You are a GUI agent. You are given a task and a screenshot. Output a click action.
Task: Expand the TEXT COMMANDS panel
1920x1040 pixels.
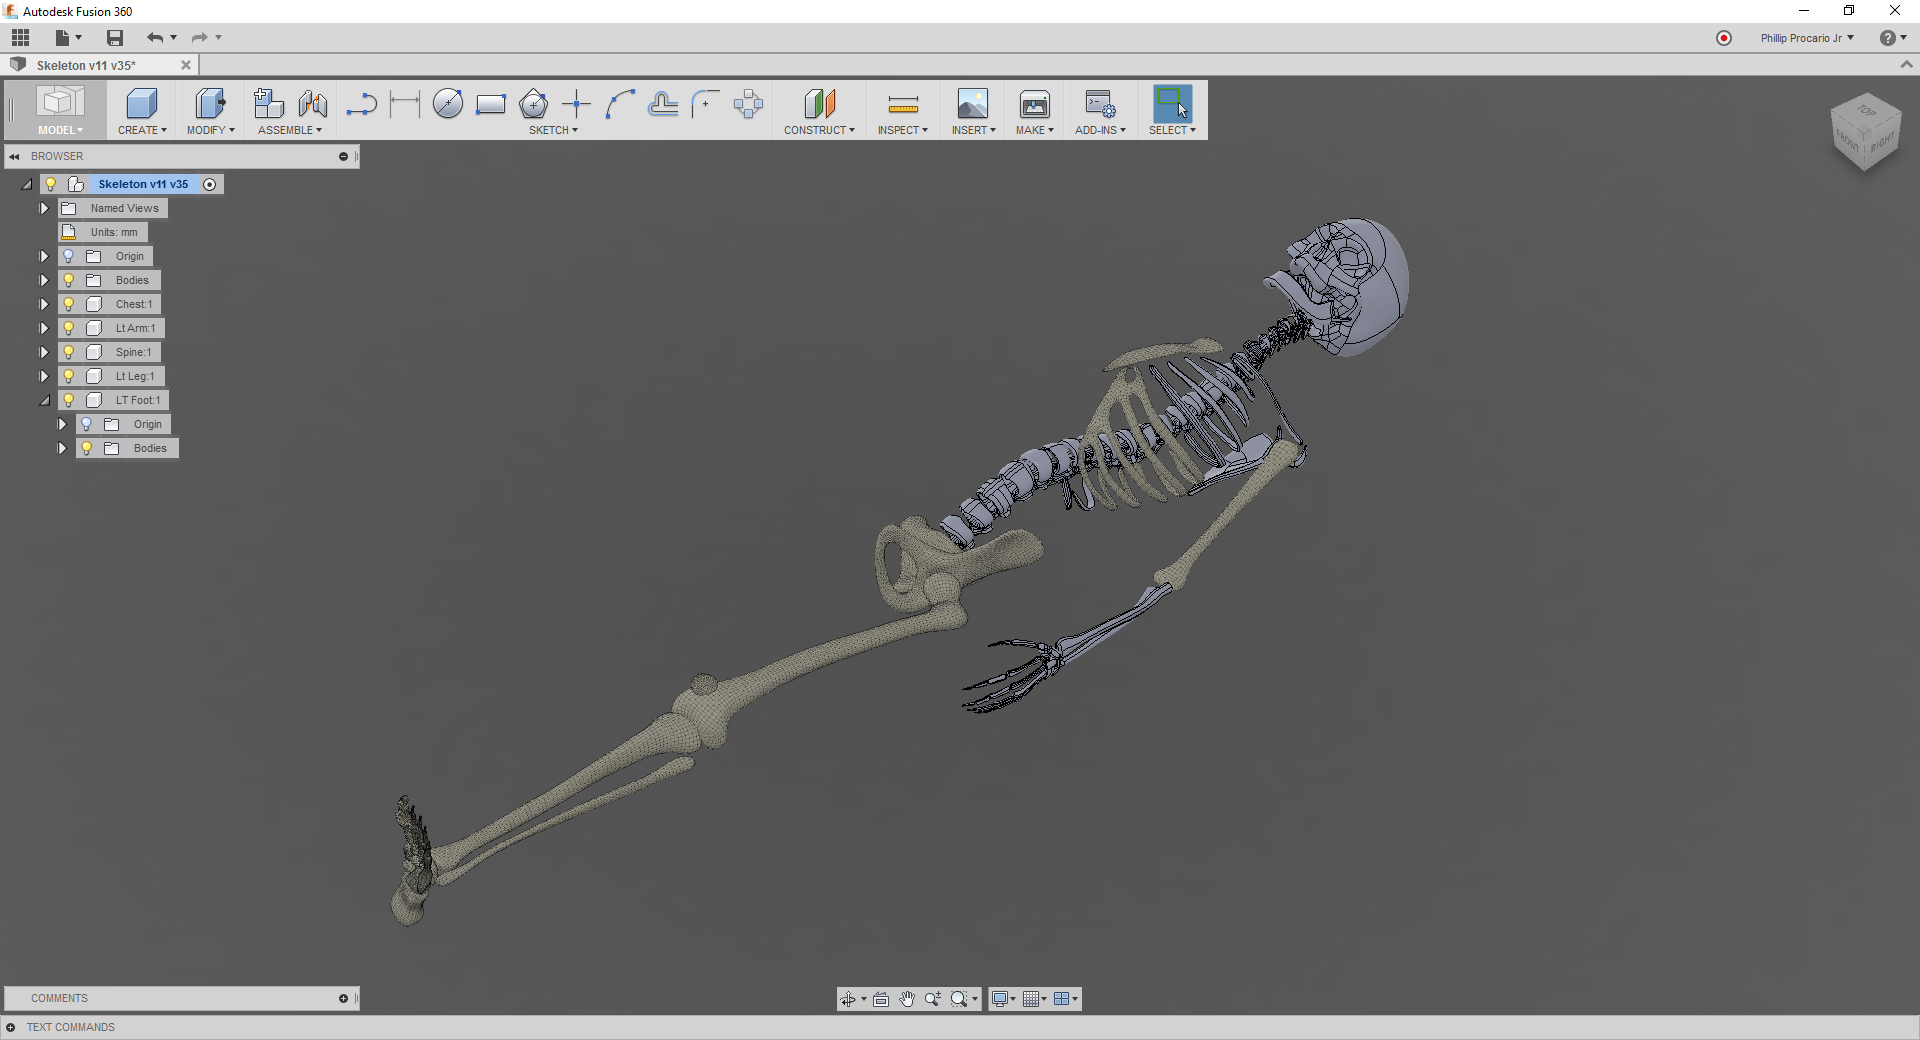(x=11, y=1027)
